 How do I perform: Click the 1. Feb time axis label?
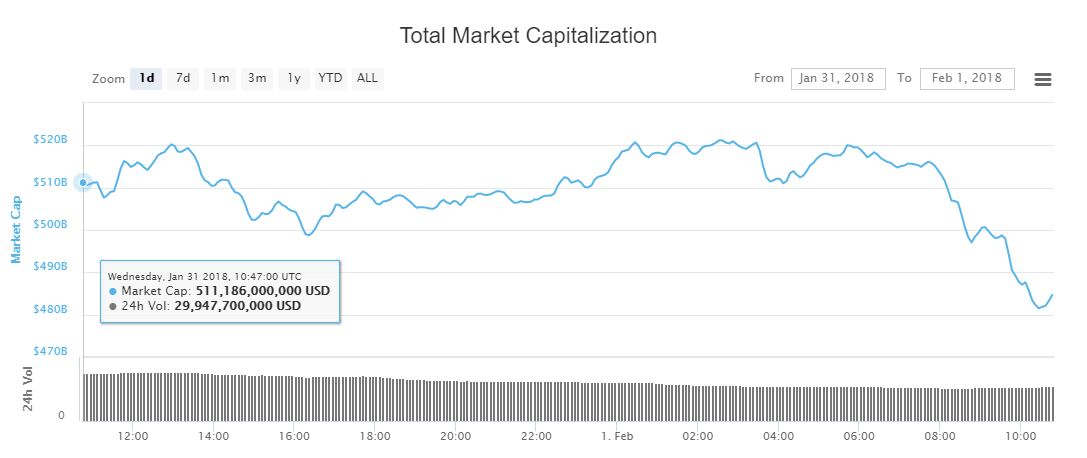(x=616, y=437)
